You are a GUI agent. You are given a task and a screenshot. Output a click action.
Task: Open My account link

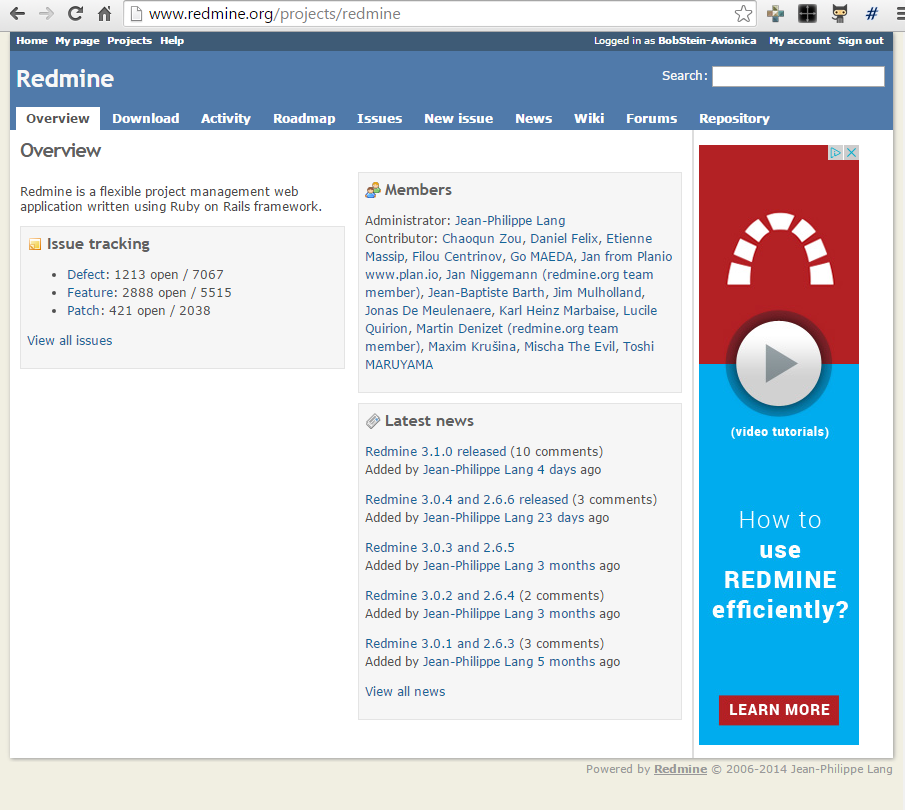pyautogui.click(x=799, y=40)
